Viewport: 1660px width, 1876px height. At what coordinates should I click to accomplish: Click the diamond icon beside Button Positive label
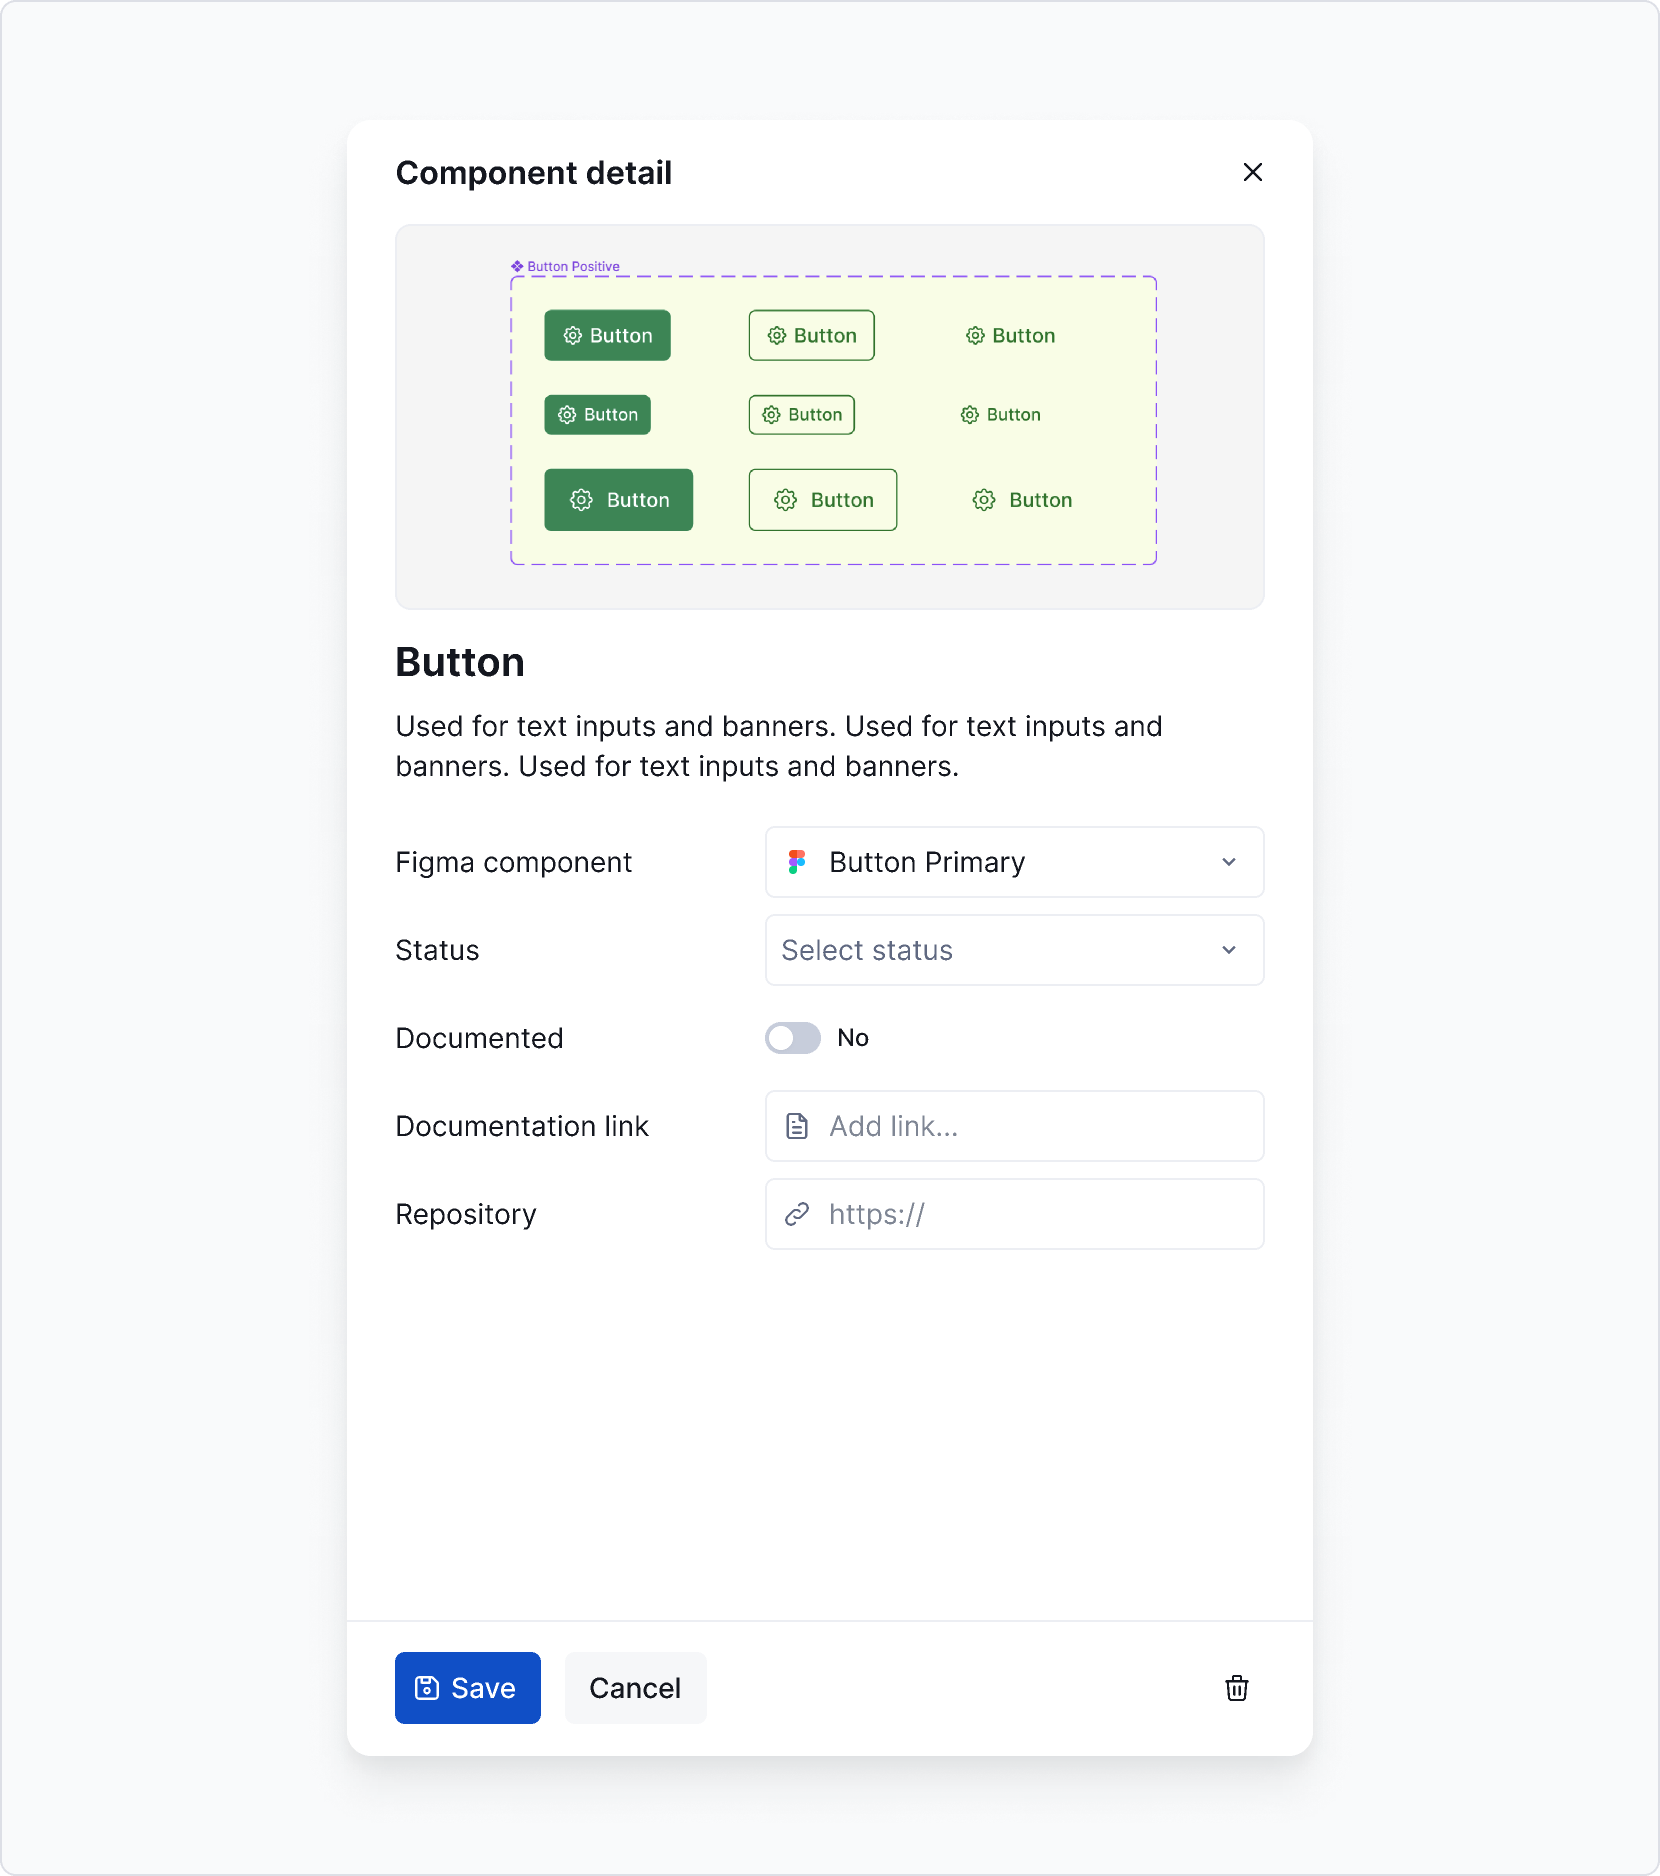pyautogui.click(x=516, y=266)
